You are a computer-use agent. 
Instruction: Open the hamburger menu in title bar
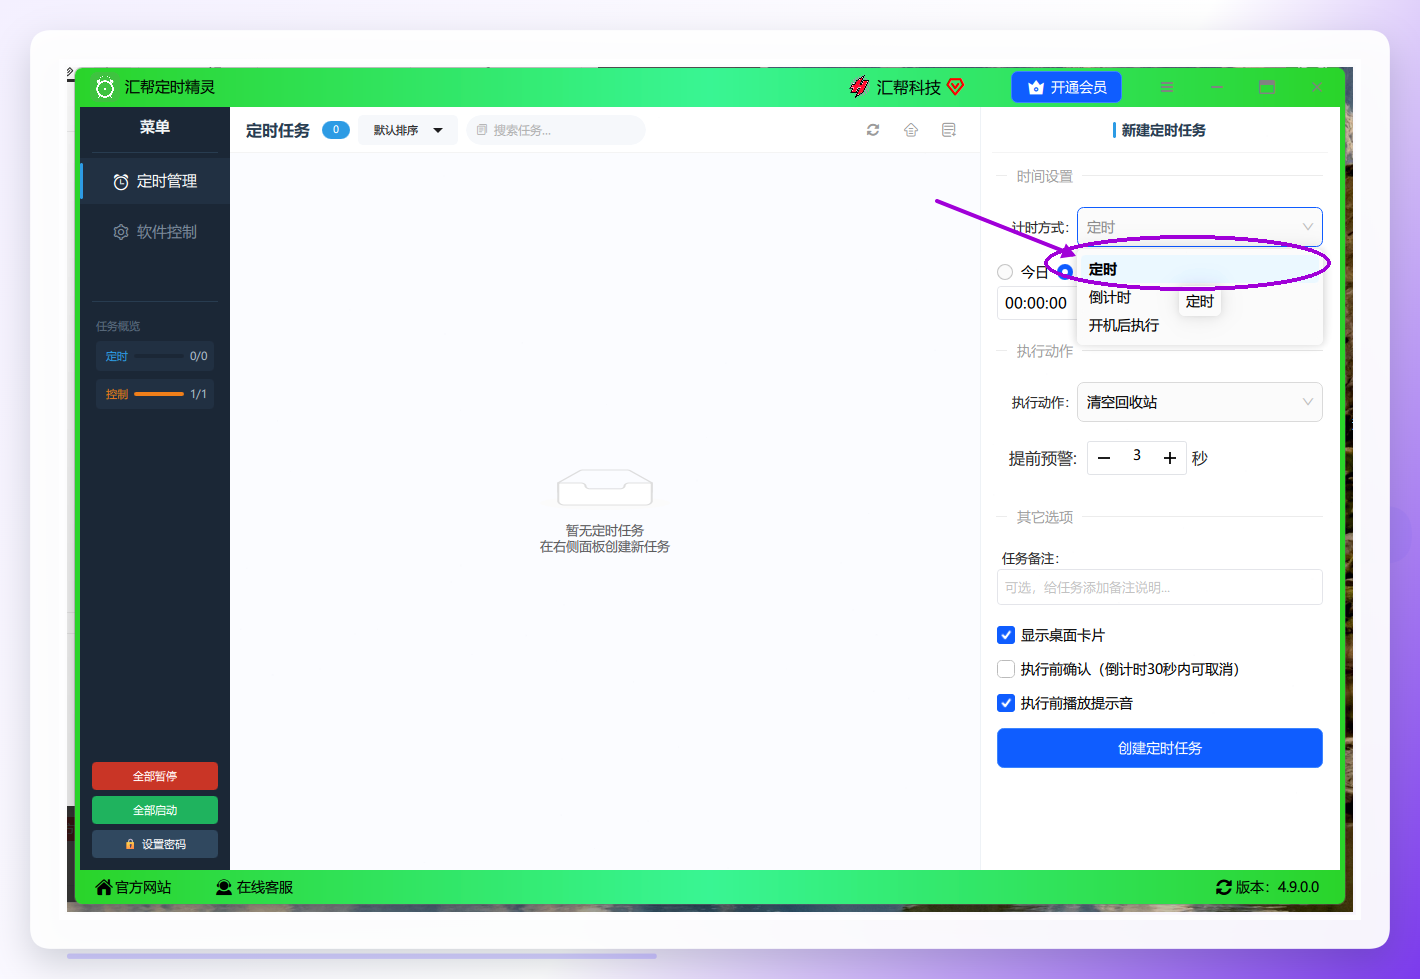pos(1167,87)
